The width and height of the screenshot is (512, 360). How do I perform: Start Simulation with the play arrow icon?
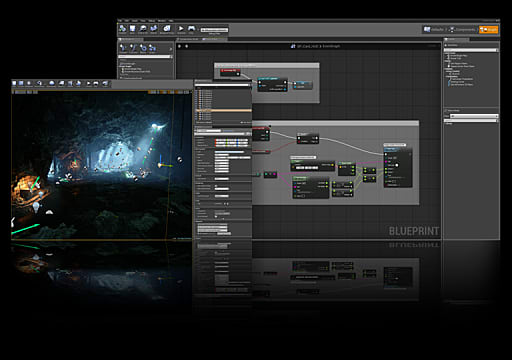[181, 29]
